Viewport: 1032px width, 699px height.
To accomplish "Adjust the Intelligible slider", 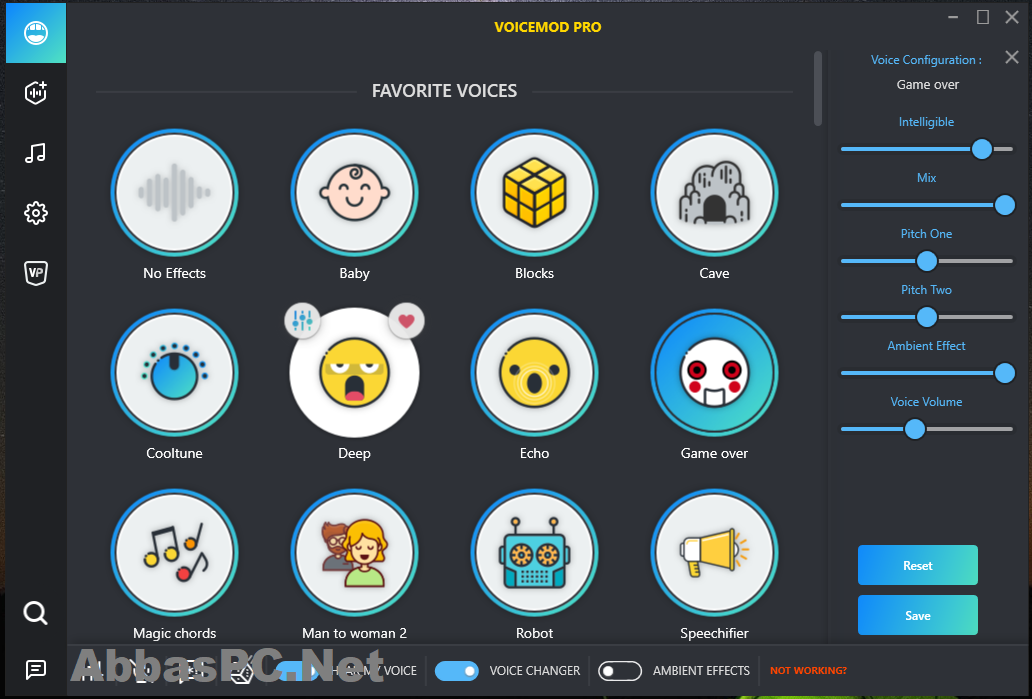I will point(927,149).
